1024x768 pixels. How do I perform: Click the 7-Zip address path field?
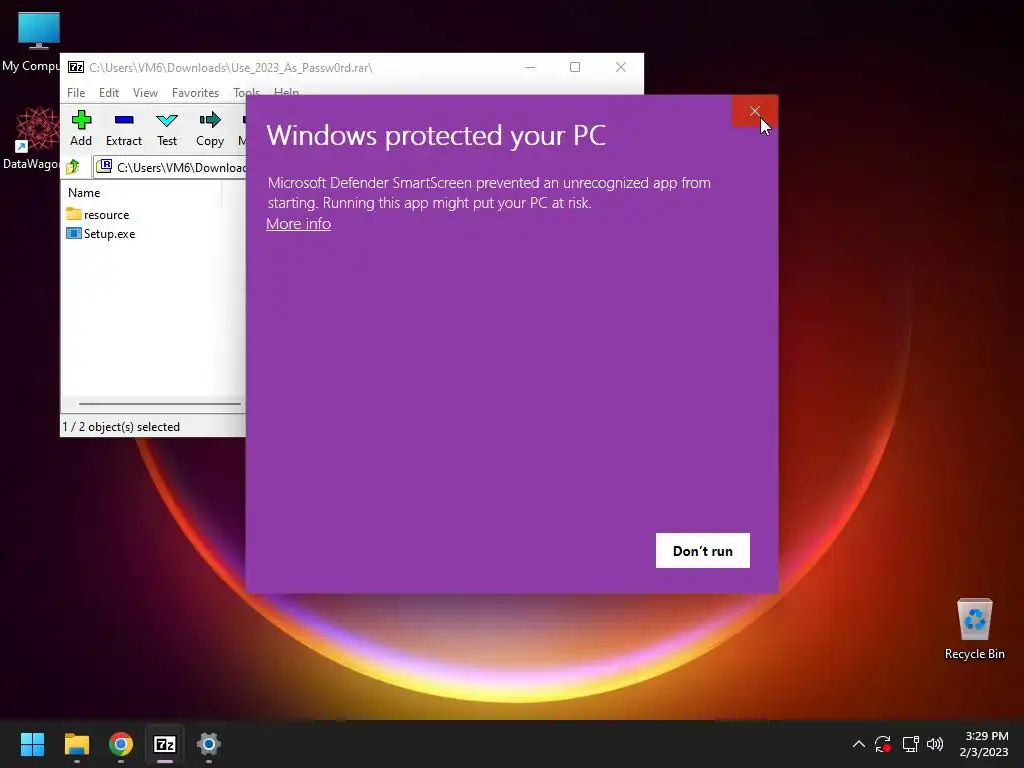pos(171,167)
